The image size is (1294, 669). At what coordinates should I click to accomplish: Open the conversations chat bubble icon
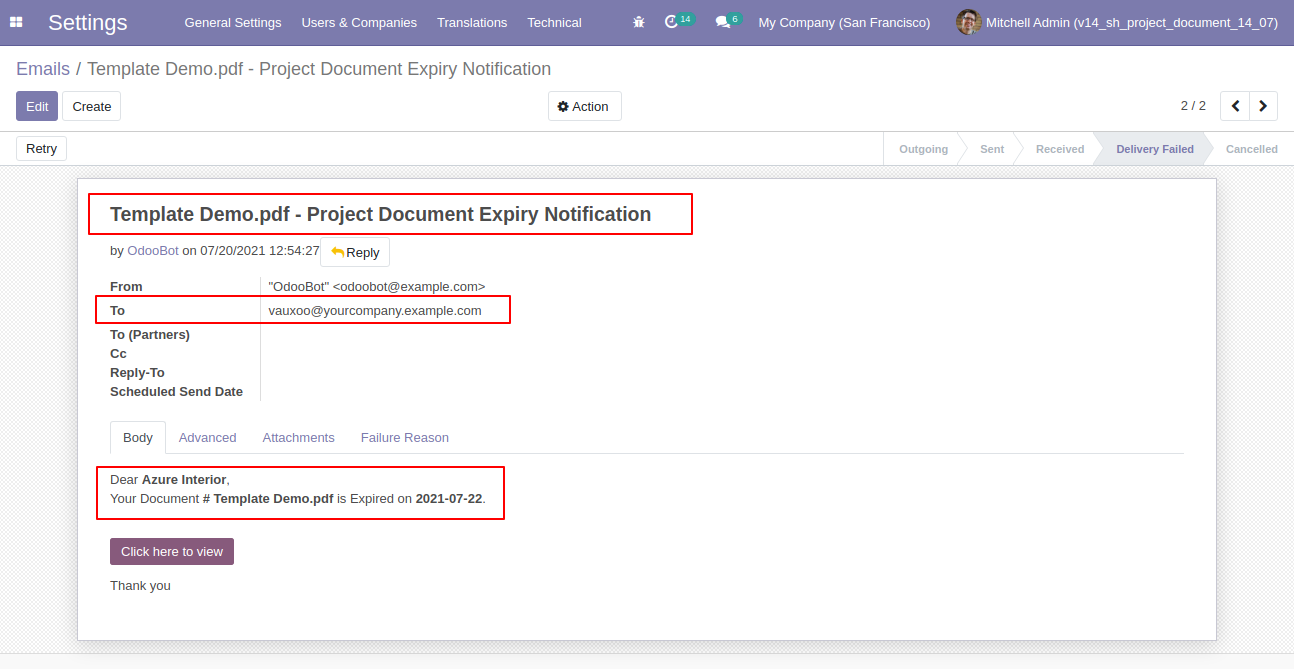722,22
